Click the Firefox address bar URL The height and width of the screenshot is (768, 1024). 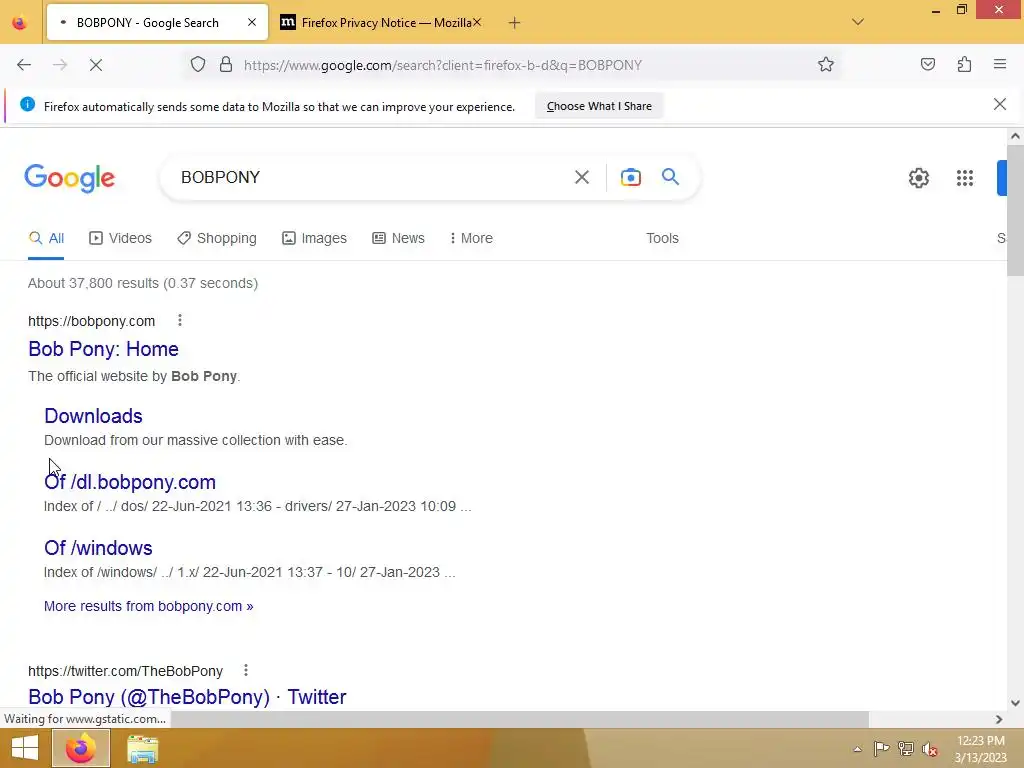(443, 65)
